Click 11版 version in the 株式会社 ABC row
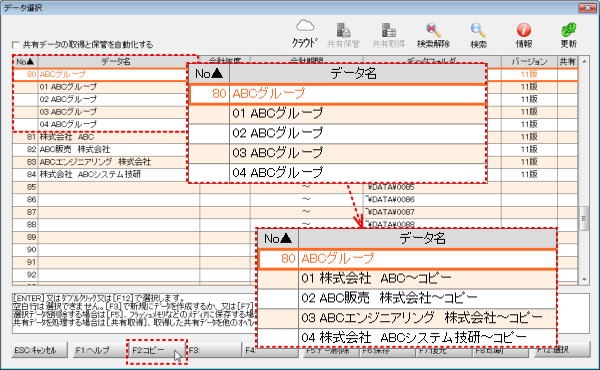600x370 pixels. click(x=529, y=137)
